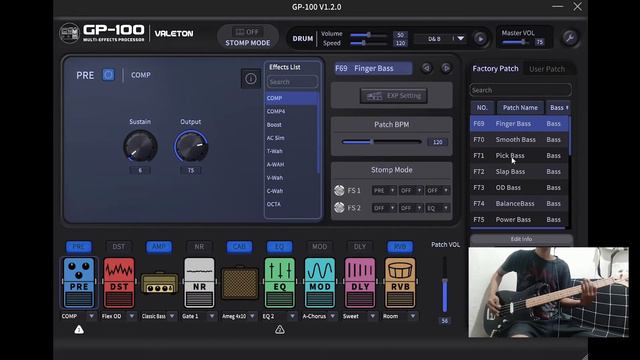Viewport: 640px width, 360px height.
Task: Select the F72 Slap Bass patch
Action: point(519,171)
